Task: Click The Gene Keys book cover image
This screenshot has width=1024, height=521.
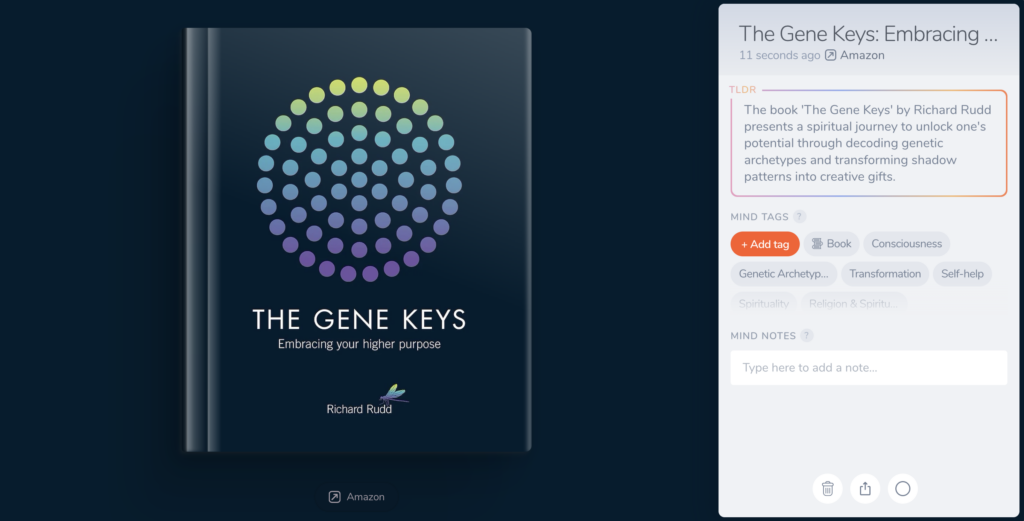Action: coord(358,240)
